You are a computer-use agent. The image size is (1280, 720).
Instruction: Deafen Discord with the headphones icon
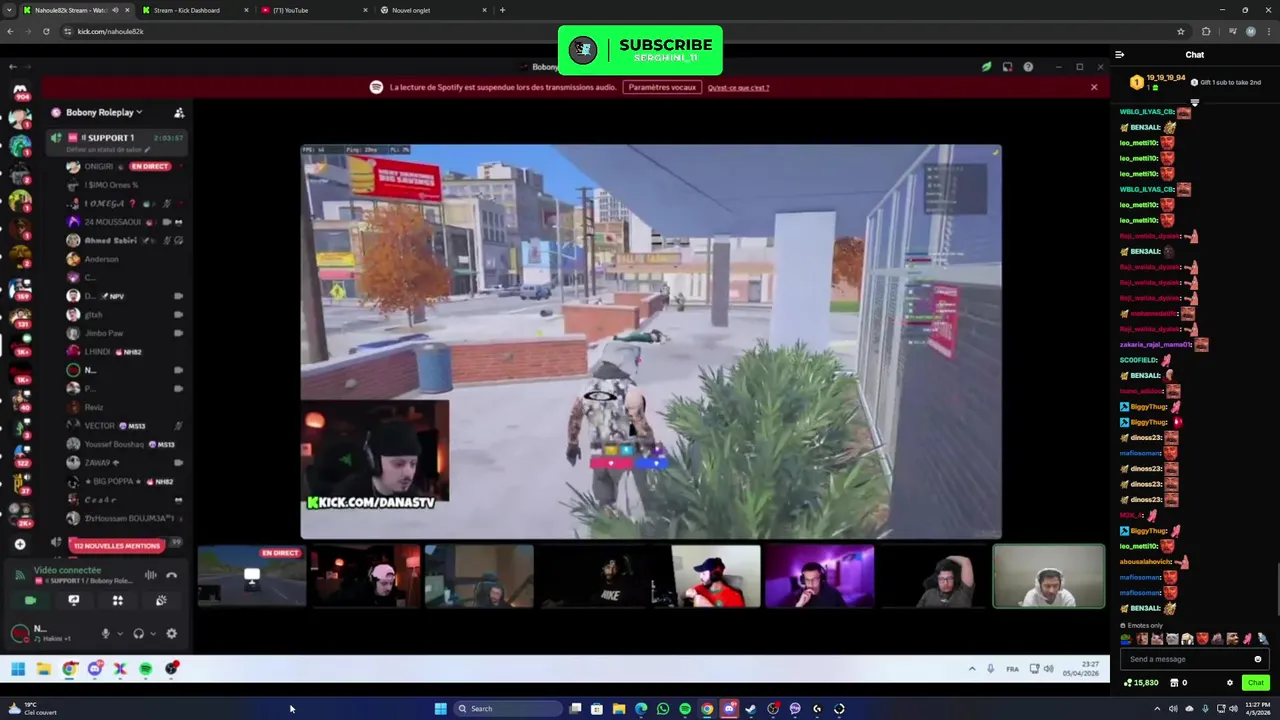coord(139,633)
